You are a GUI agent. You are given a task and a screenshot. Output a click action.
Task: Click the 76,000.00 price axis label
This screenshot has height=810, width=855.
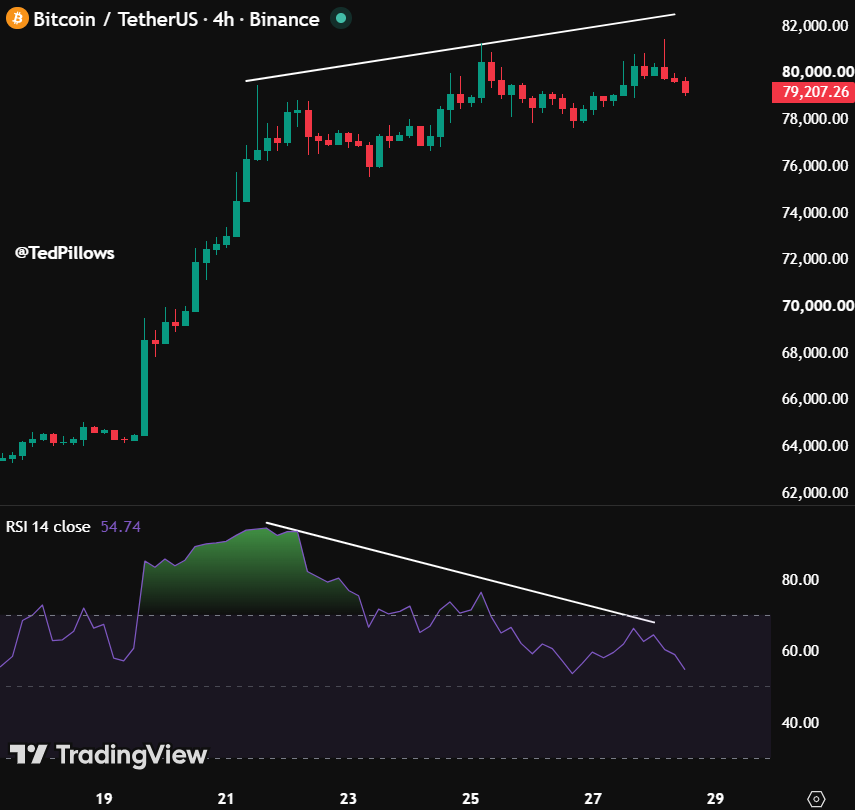point(815,166)
